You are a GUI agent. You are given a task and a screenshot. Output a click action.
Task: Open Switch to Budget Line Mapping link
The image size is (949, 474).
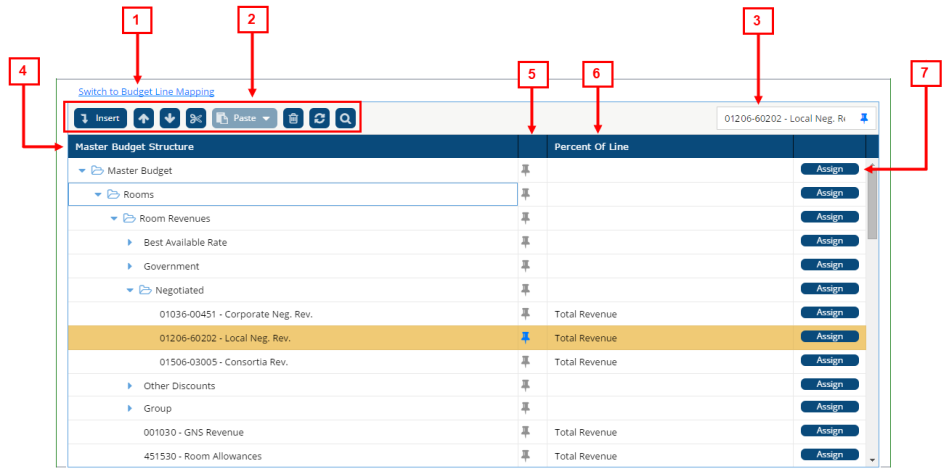[146, 92]
